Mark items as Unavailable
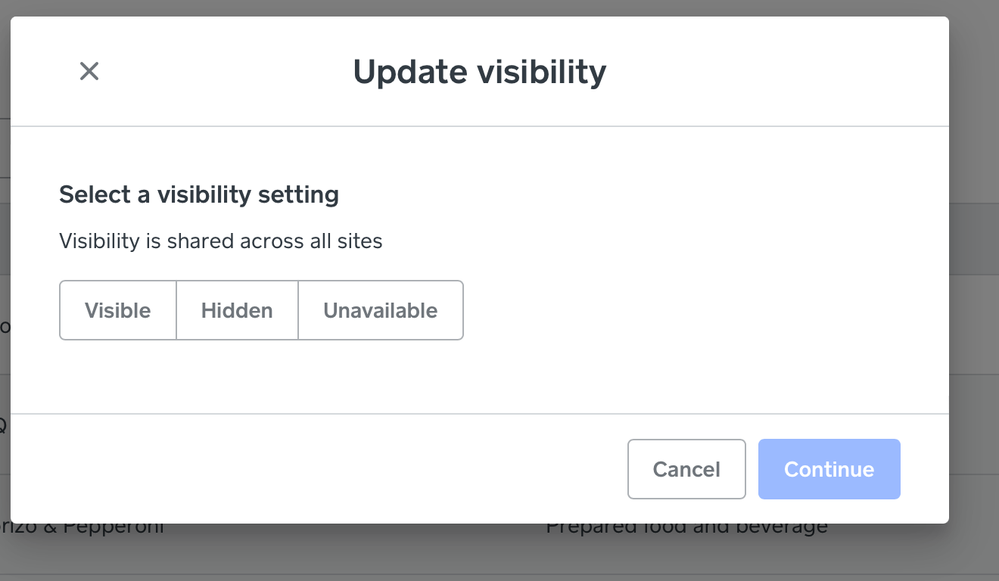This screenshot has height=581, width=999. (x=380, y=310)
